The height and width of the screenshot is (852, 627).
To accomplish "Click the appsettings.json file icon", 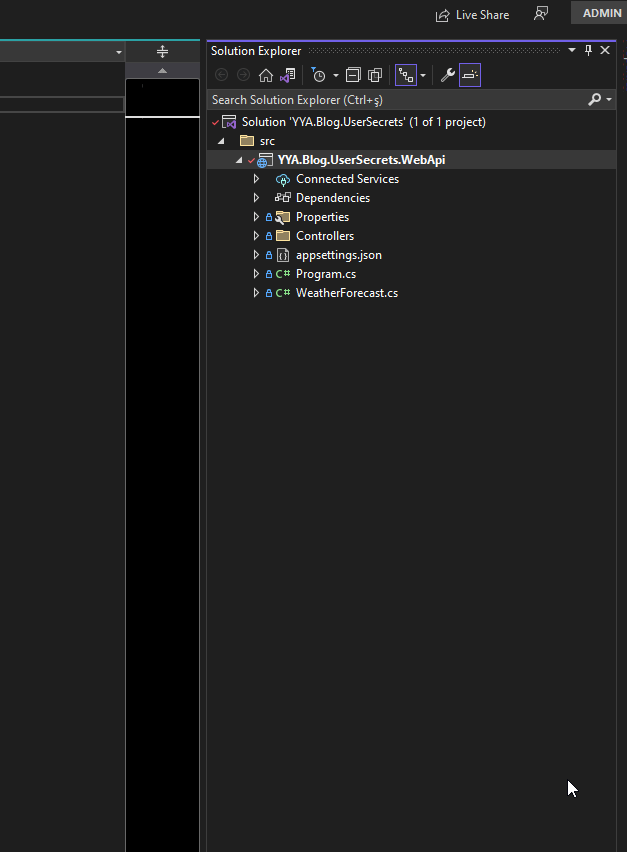I will tap(283, 255).
